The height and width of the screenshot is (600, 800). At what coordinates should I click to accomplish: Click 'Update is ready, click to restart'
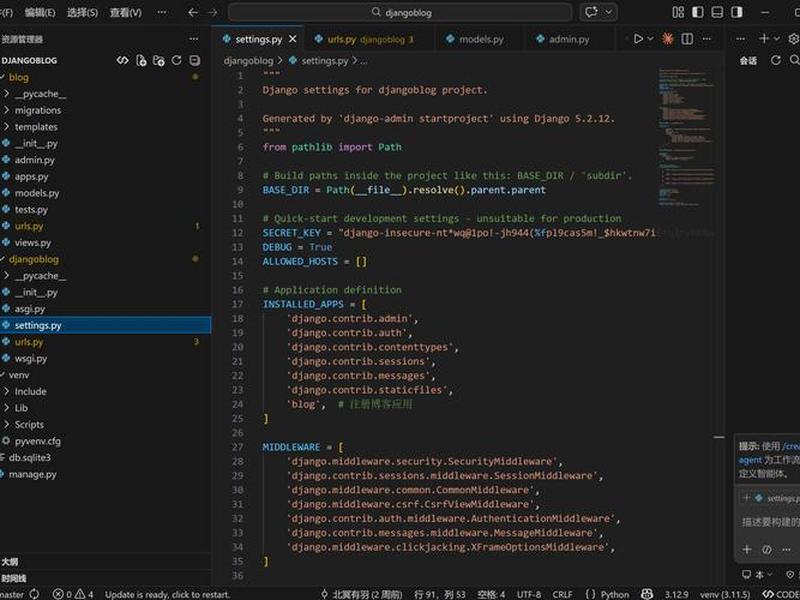(167, 594)
